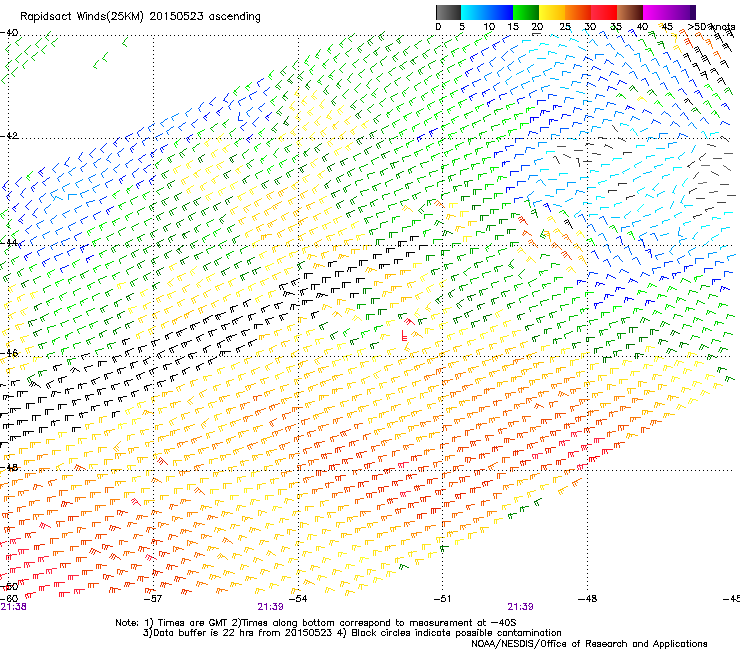
Task: Click the red 30-35 knots legend swatch
Action: [604, 12]
